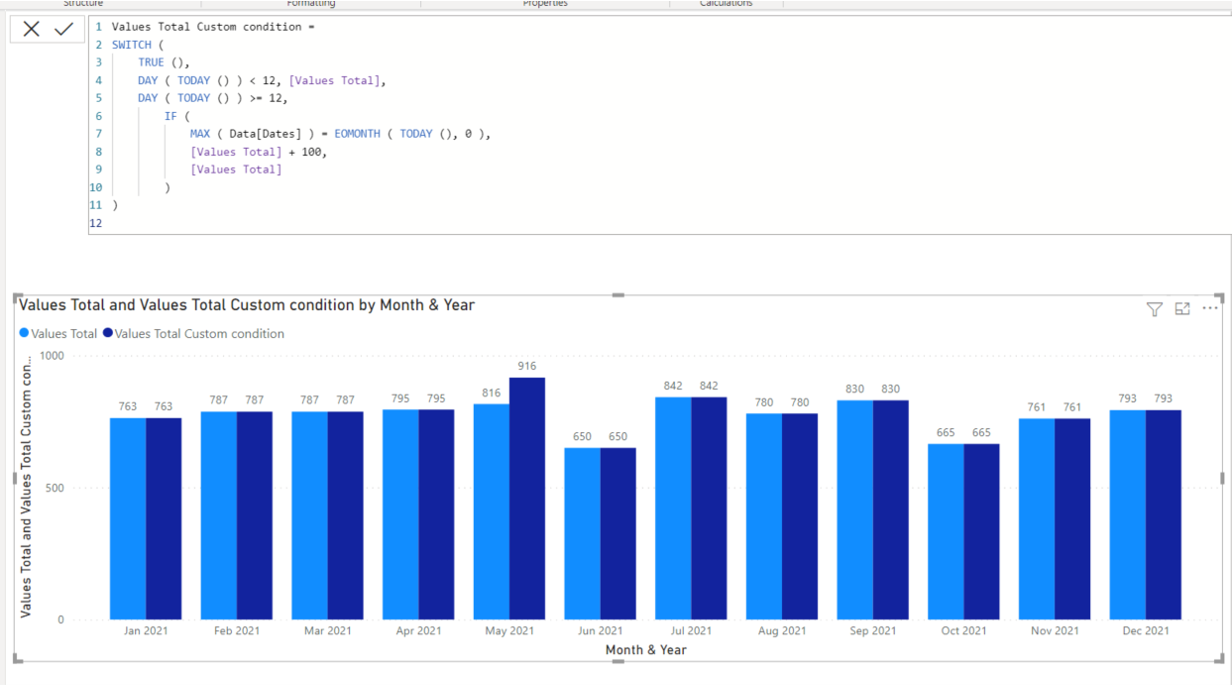Click the [Values Total] + 100 line
Screen dimensions: 1232x685
[258, 152]
